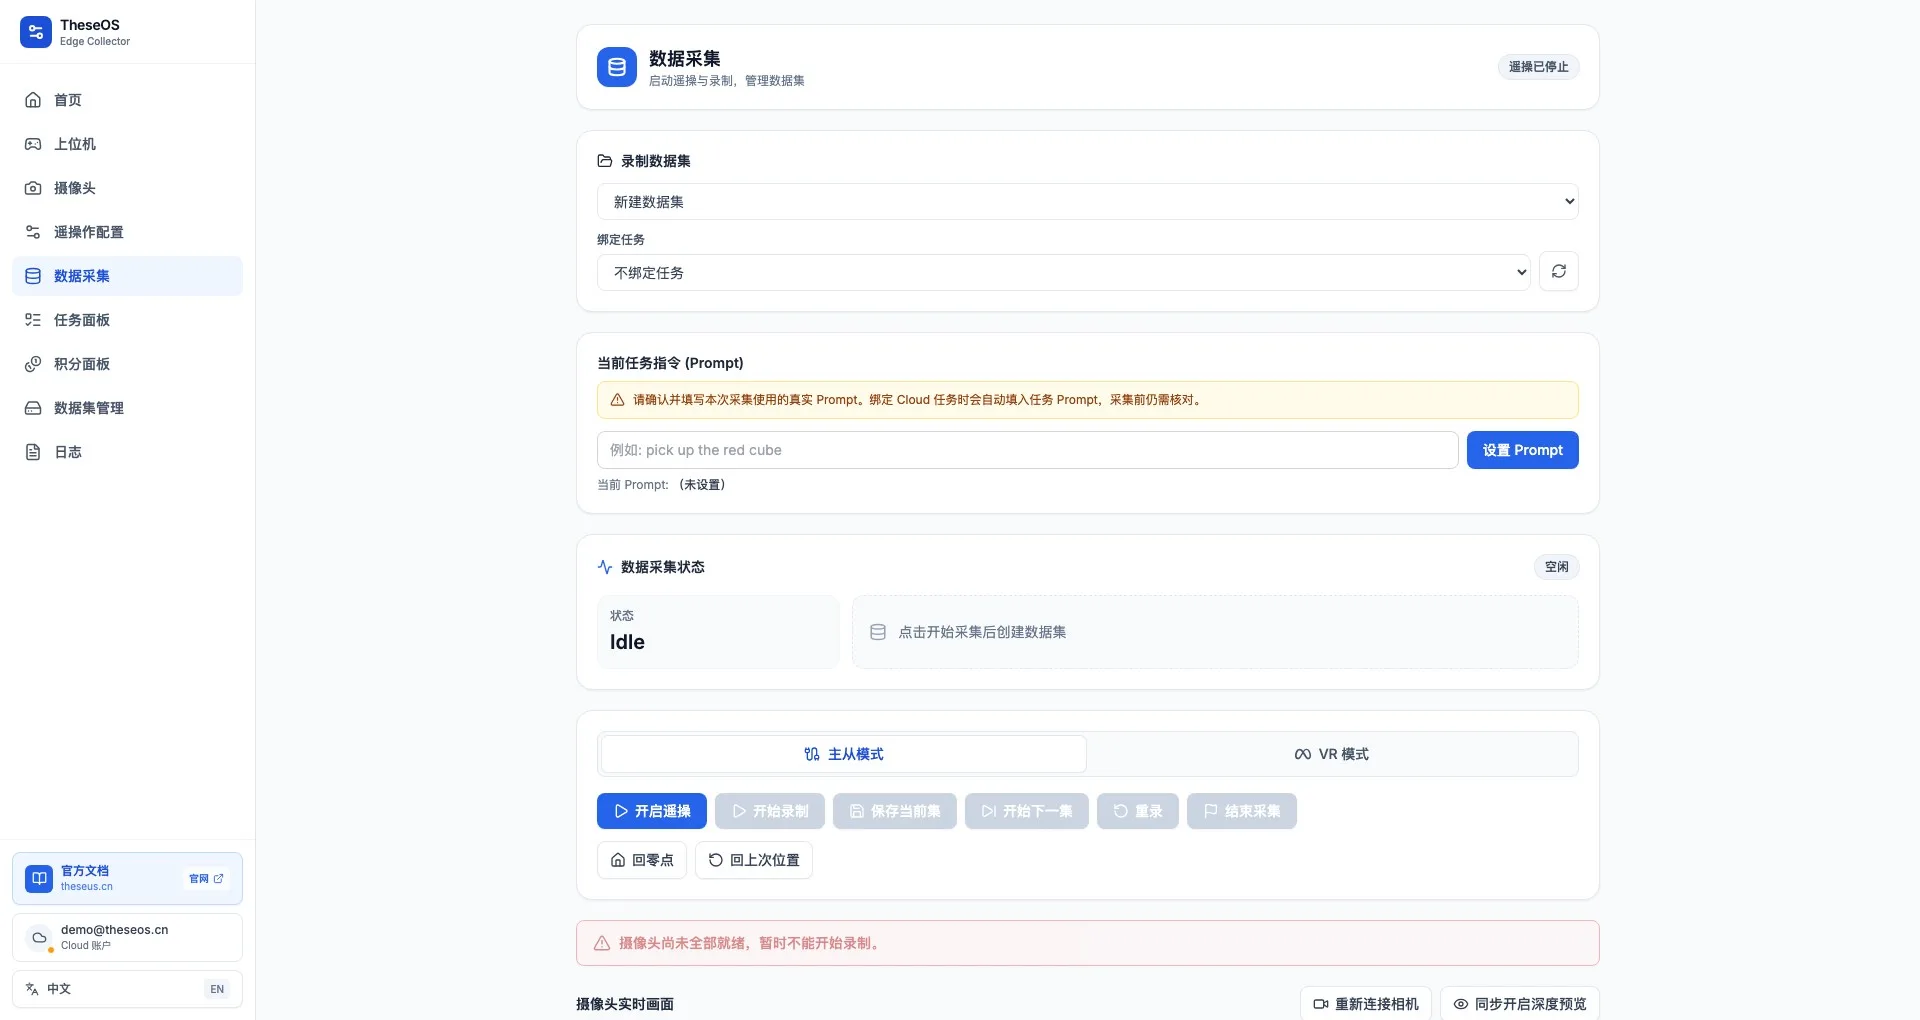Focus the Prompt input field
Screen dimensions: 1920x1020
1027,450
